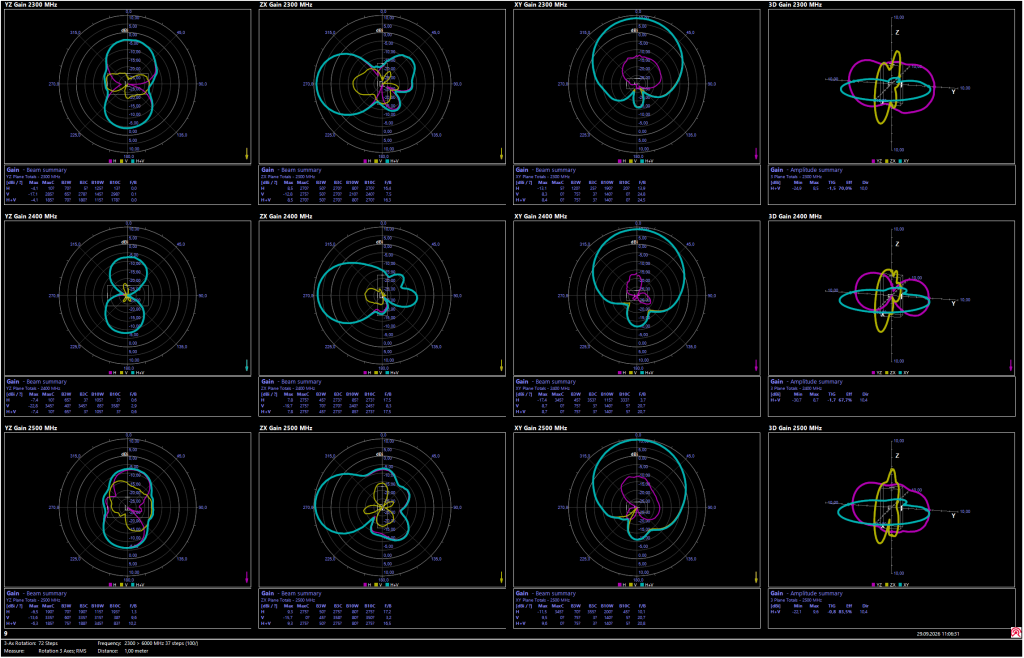The image size is (1024, 658).
Task: Click 'Gain - Amplitude summary' heading below 3D Gain 2300 MHz
Action: (x=806, y=170)
